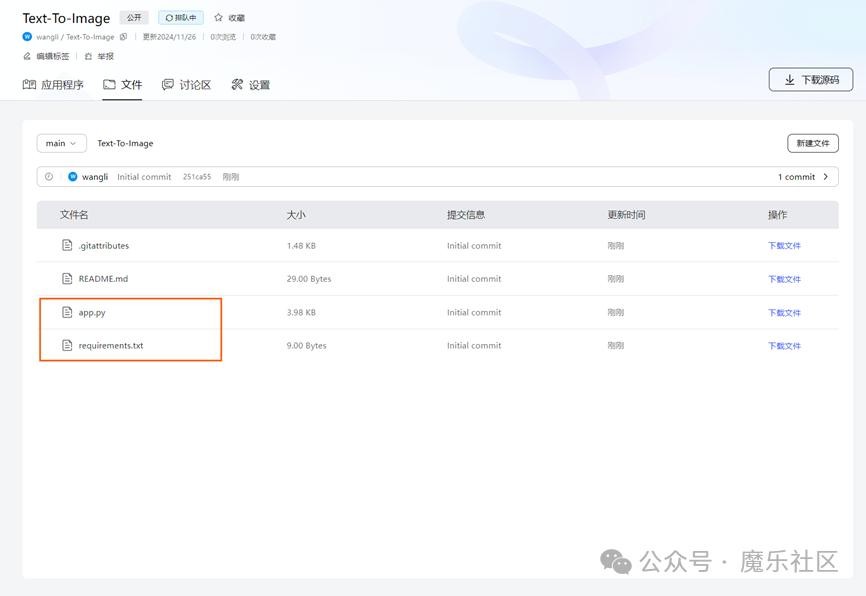Click the edit tags (编辑标签) pencil icon
The height and width of the screenshot is (596, 866).
27,57
